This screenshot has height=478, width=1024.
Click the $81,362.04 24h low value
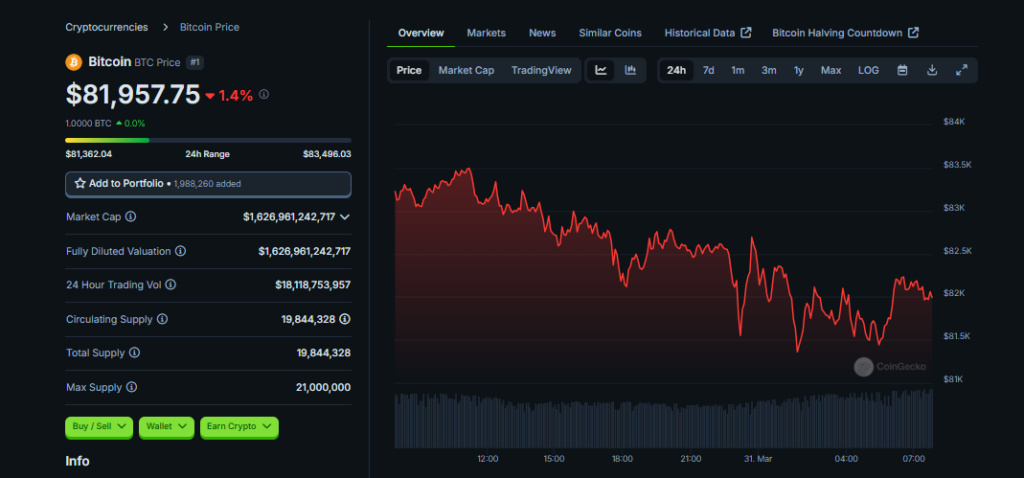point(89,154)
